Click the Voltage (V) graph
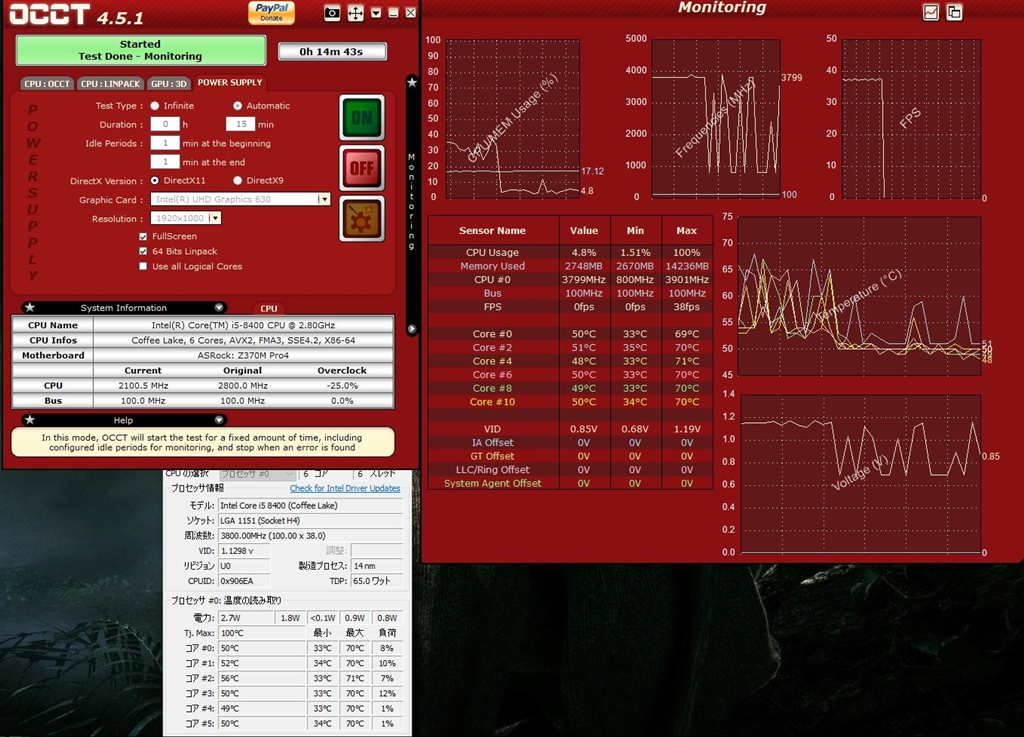This screenshot has height=737, width=1024. click(x=860, y=473)
